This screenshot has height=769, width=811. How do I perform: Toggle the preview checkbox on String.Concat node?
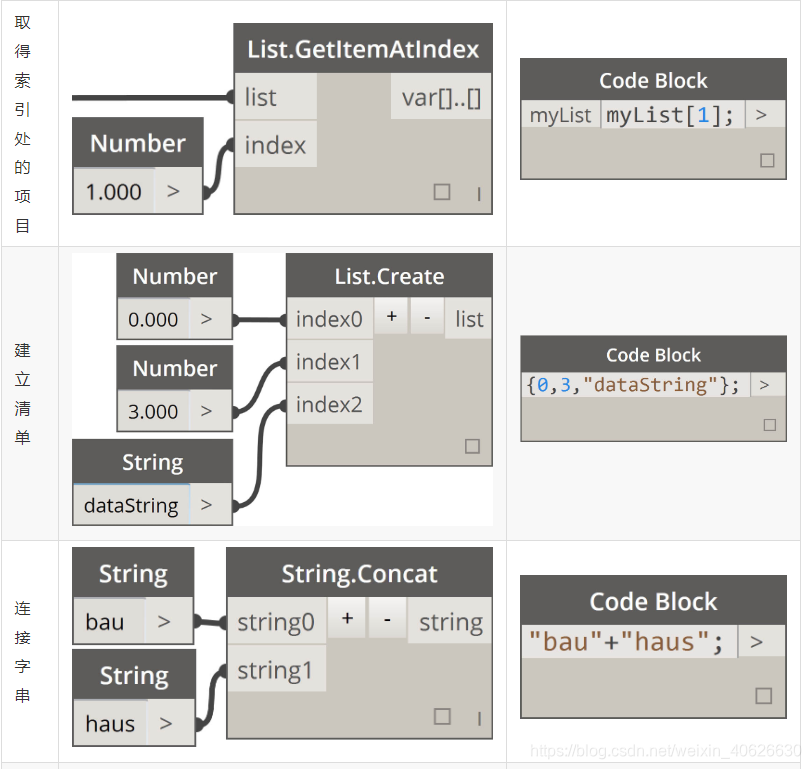click(x=442, y=717)
